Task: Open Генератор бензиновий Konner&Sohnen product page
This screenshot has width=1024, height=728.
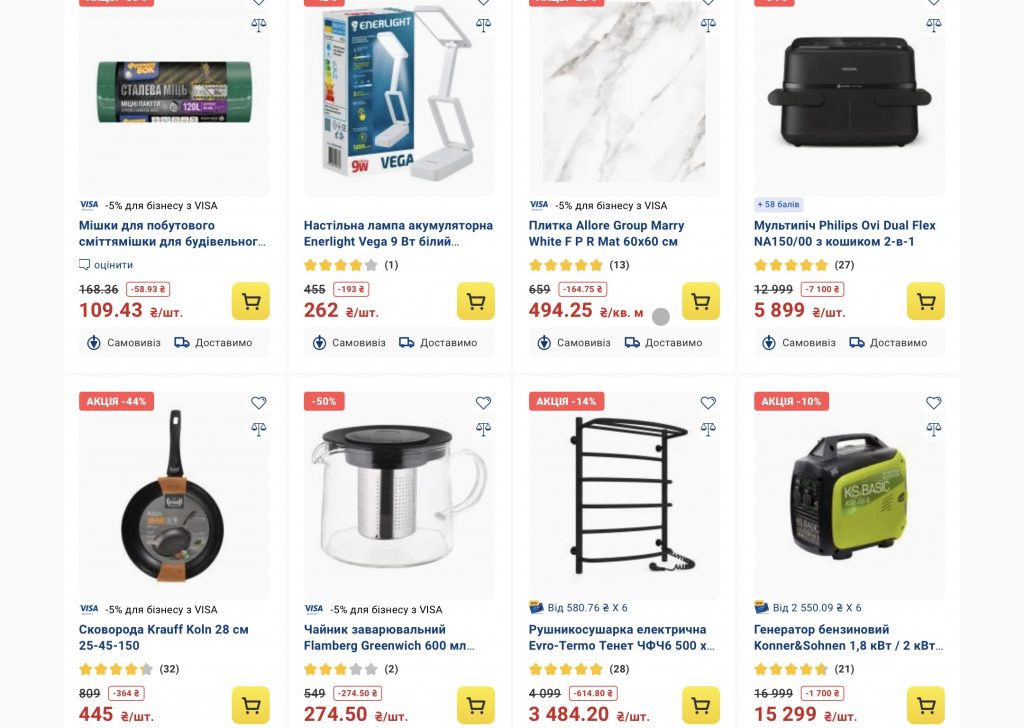Action: click(x=848, y=637)
